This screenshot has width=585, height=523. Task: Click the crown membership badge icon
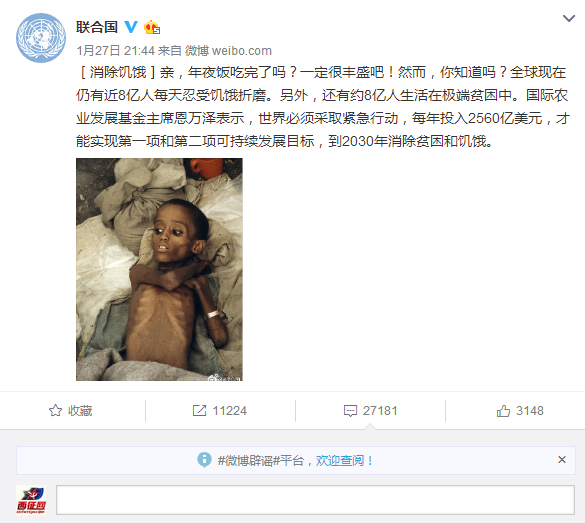[x=152, y=27]
